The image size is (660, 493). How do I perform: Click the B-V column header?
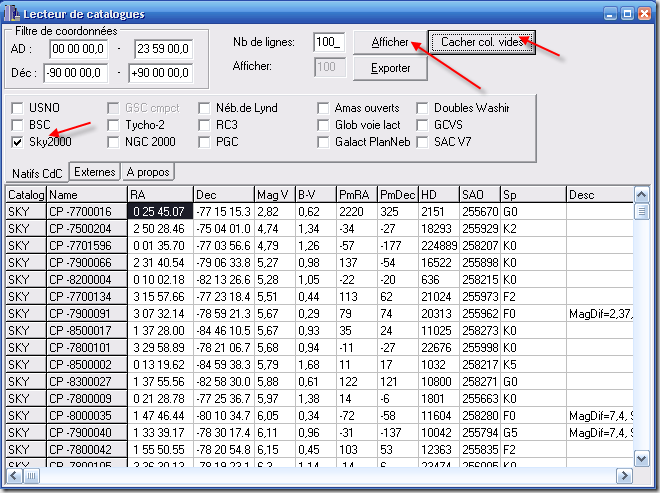pos(316,195)
